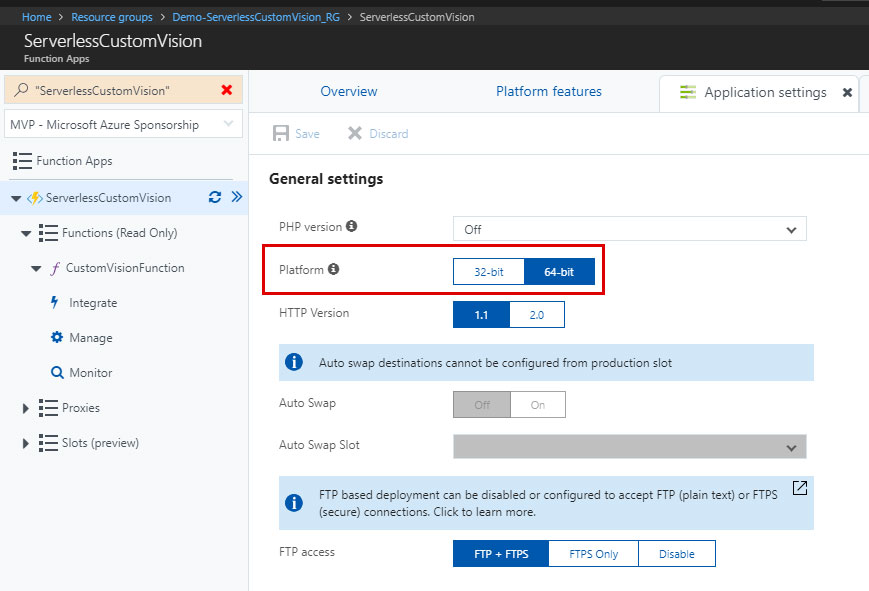869x591 pixels.
Task: Open Integrate under CustomVisionFunction
Action: point(93,303)
